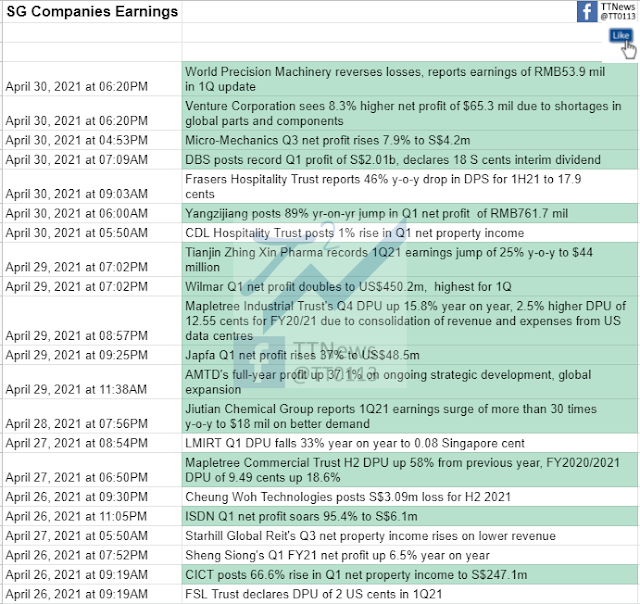
Task: Select the April 29, 2021 at 08:57PM cell
Action: (x=92, y=321)
